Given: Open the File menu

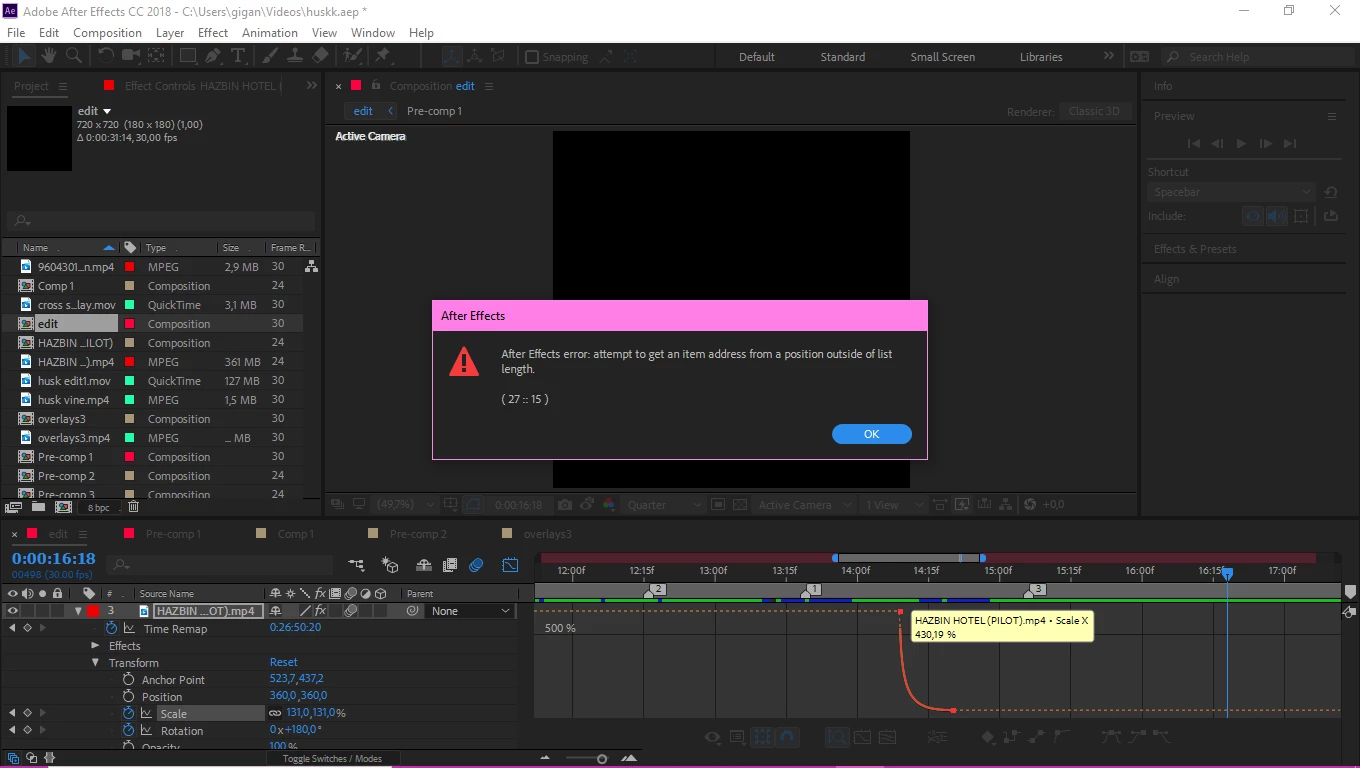Looking at the screenshot, I should [16, 32].
